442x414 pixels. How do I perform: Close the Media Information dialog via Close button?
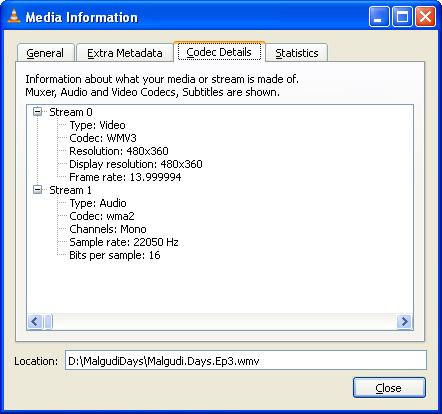[x=389, y=388]
